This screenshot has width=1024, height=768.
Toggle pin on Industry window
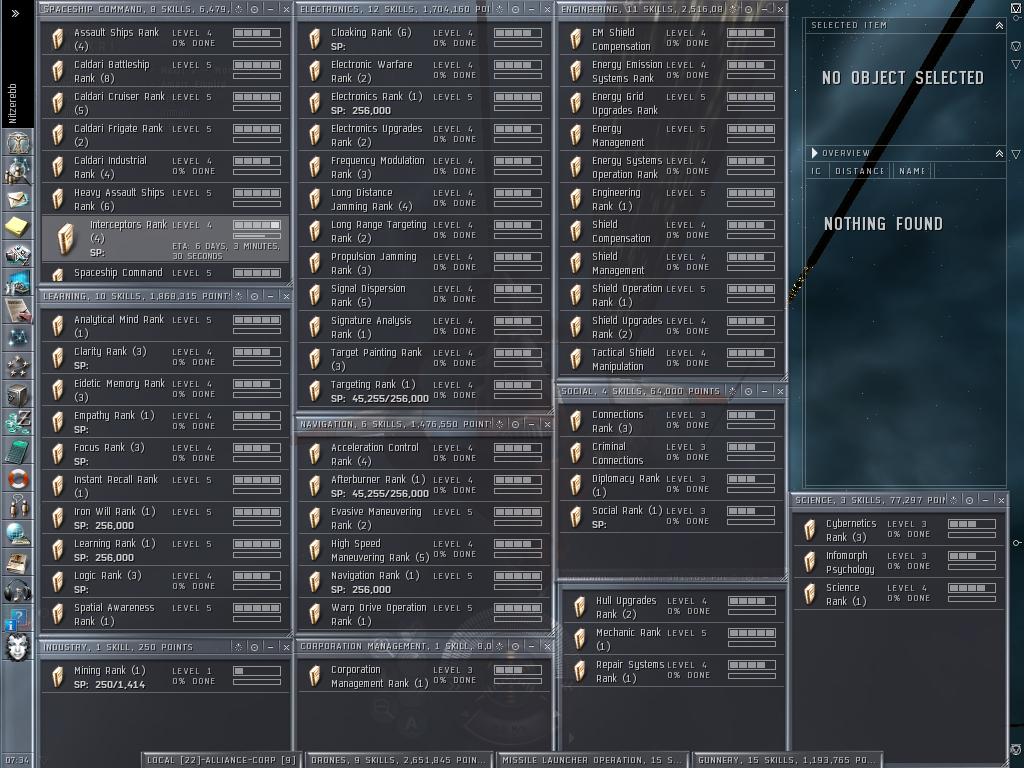tap(238, 647)
